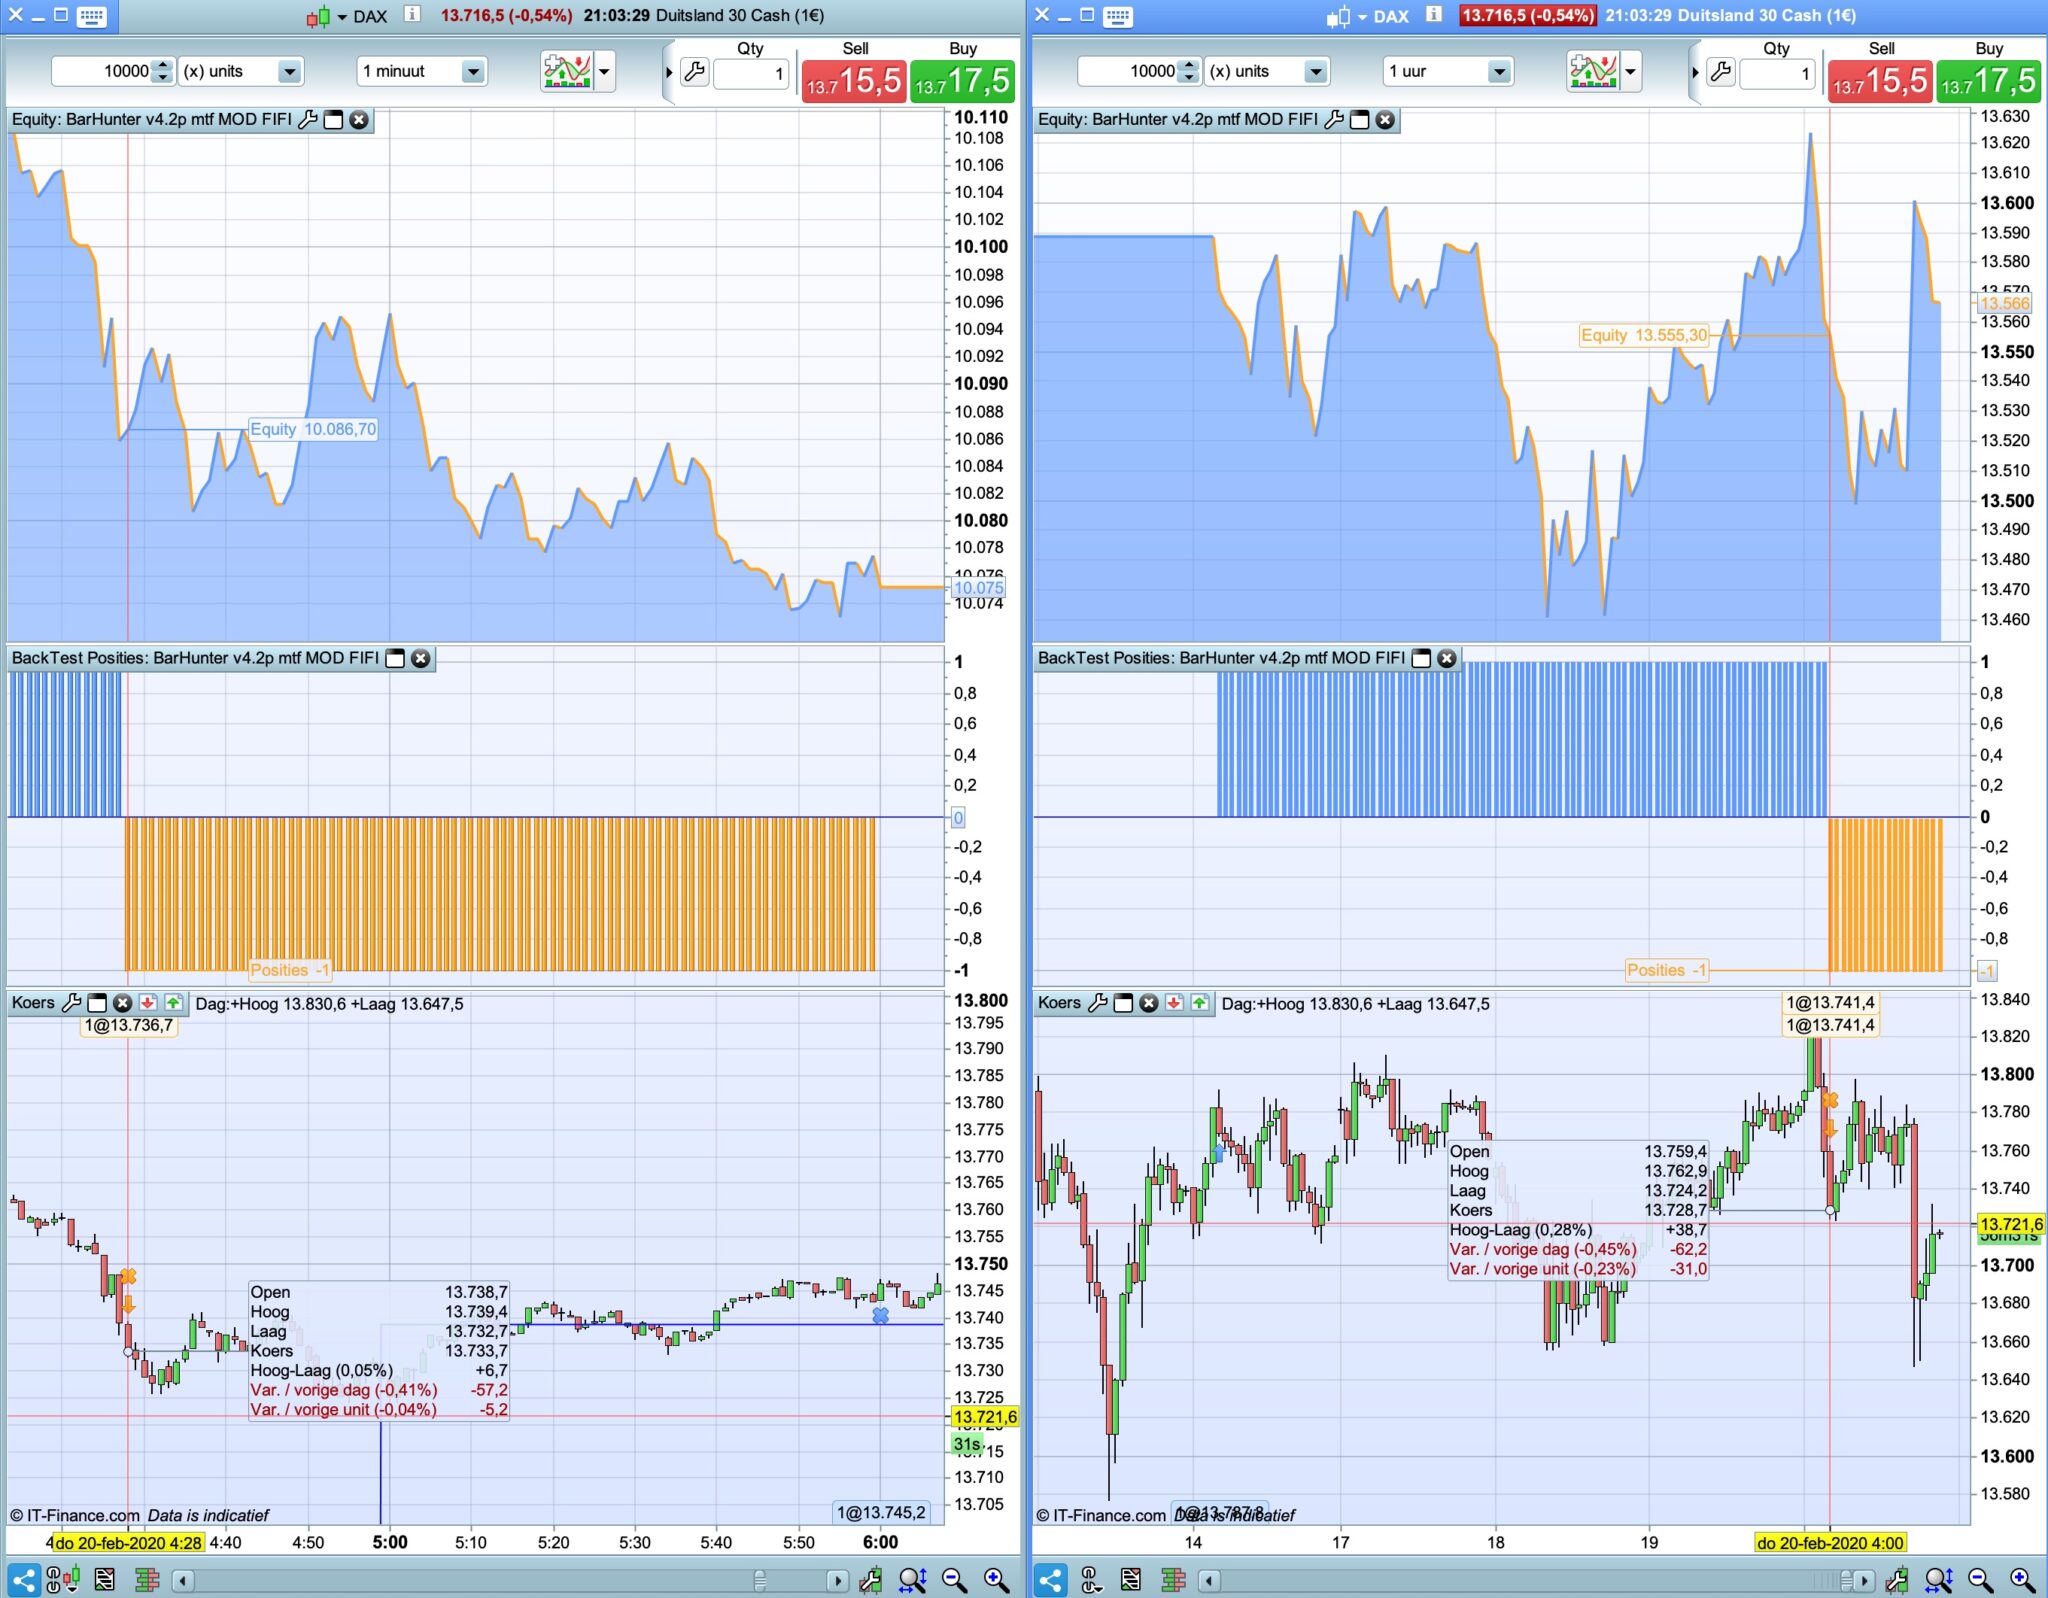
Task: Click the scrollbar thumb under the left chart
Action: tap(760, 1580)
